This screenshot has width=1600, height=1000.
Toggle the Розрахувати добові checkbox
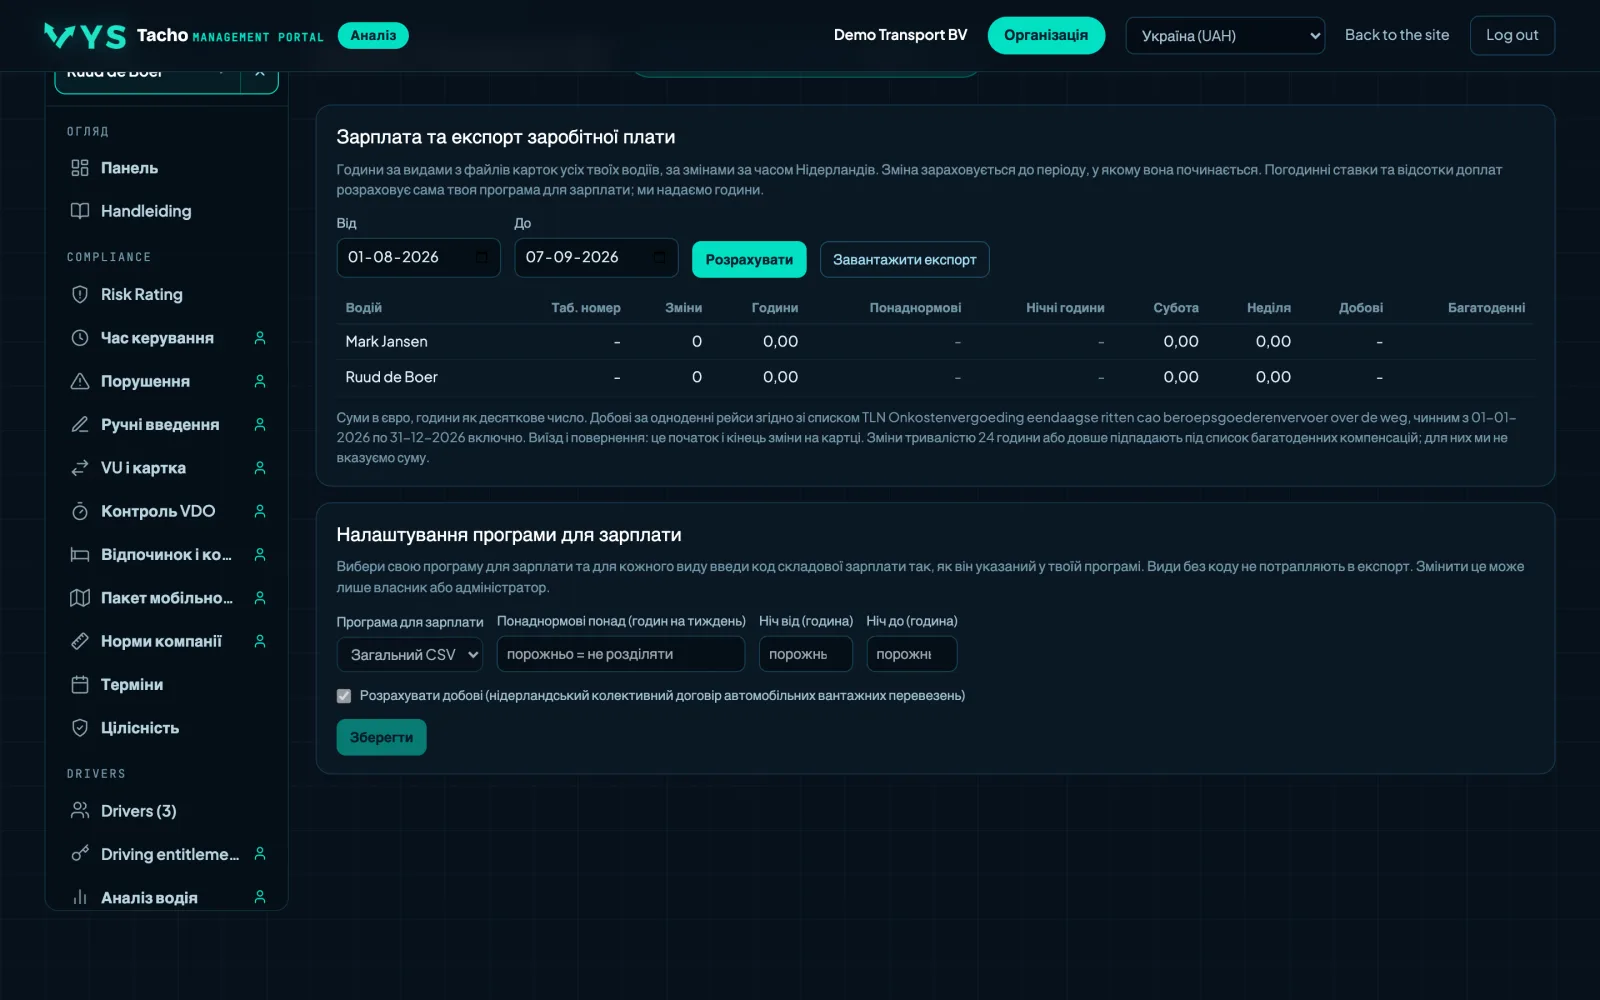point(344,696)
